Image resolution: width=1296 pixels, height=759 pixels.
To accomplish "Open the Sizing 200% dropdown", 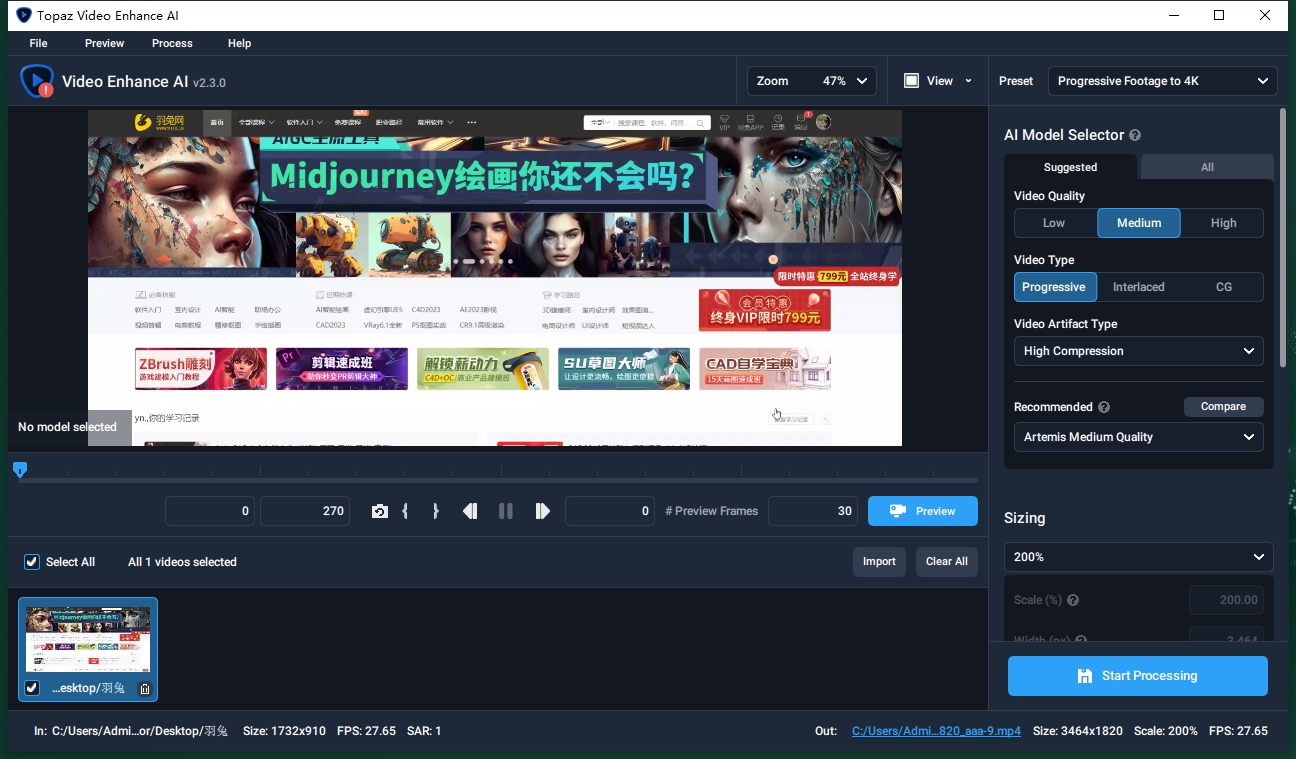I will coord(1139,557).
